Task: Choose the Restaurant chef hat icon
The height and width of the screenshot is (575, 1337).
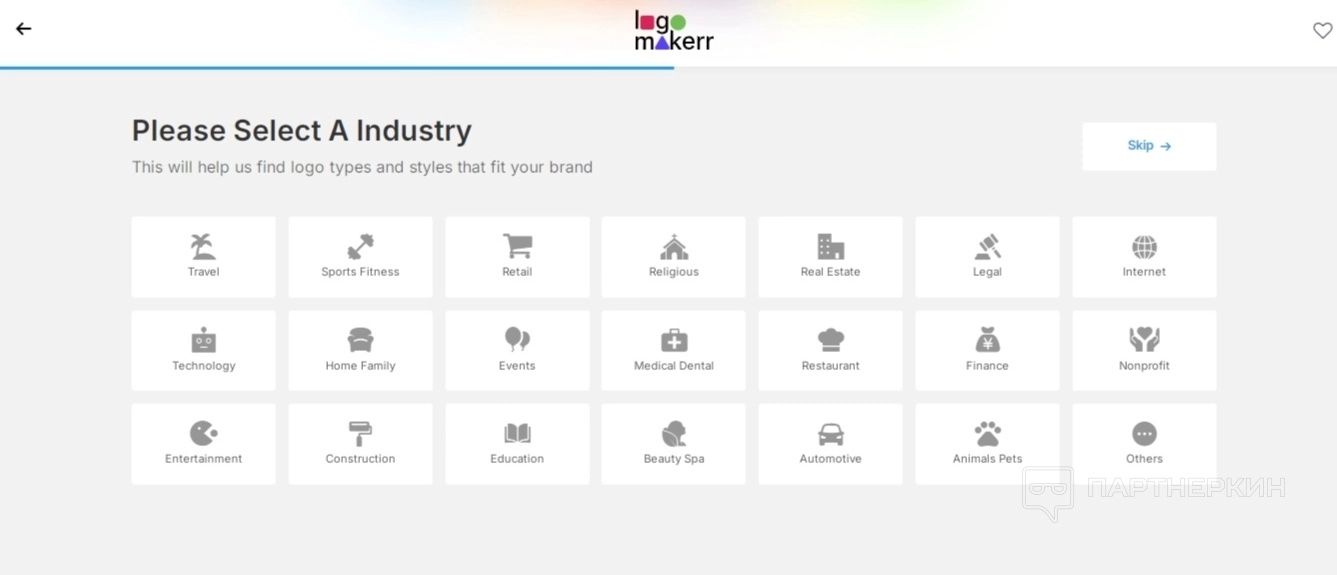Action: tap(830, 340)
